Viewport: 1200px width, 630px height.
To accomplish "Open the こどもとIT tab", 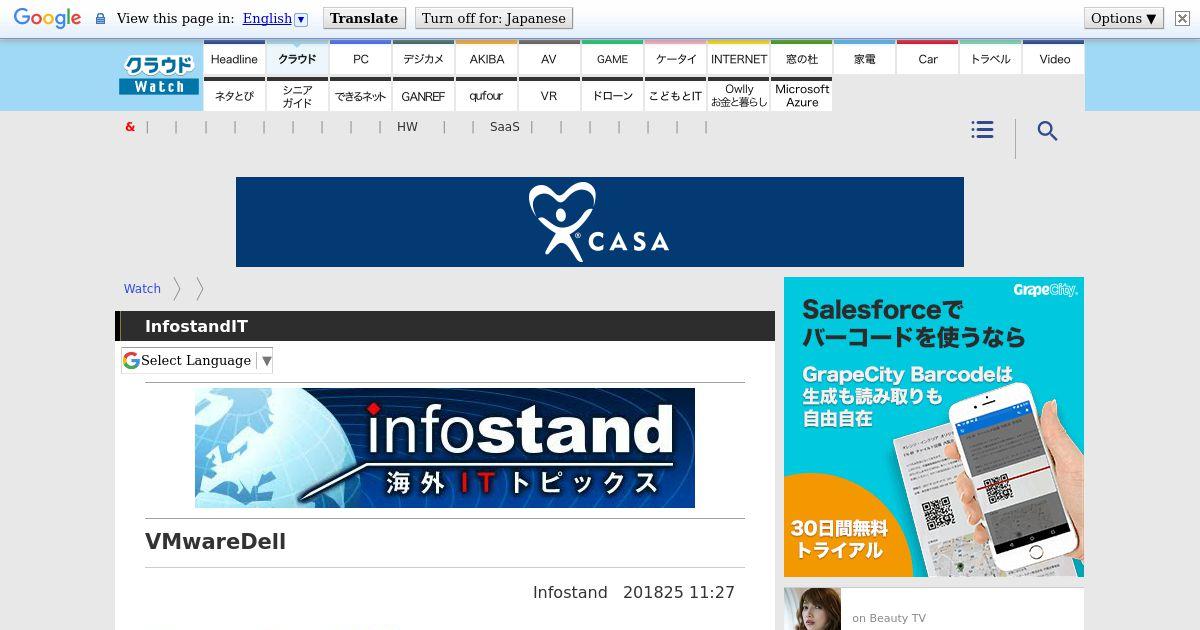I will tap(675, 95).
